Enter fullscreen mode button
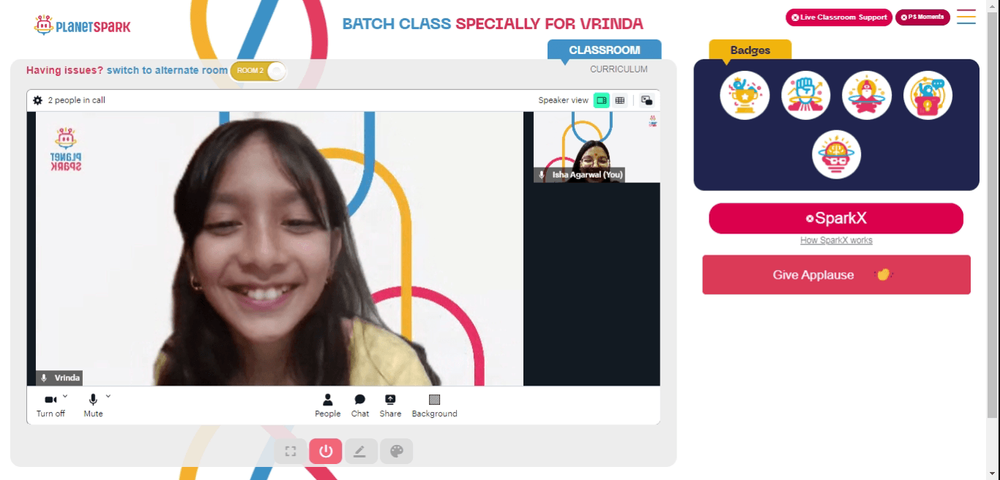 290,451
